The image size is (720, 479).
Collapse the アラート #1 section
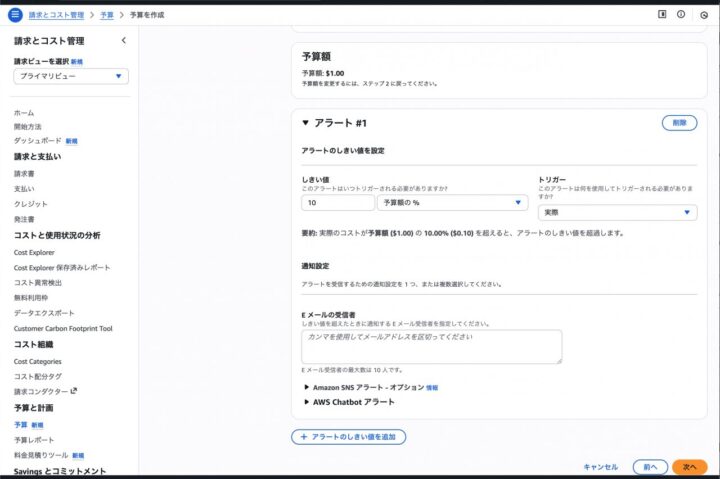(x=306, y=123)
